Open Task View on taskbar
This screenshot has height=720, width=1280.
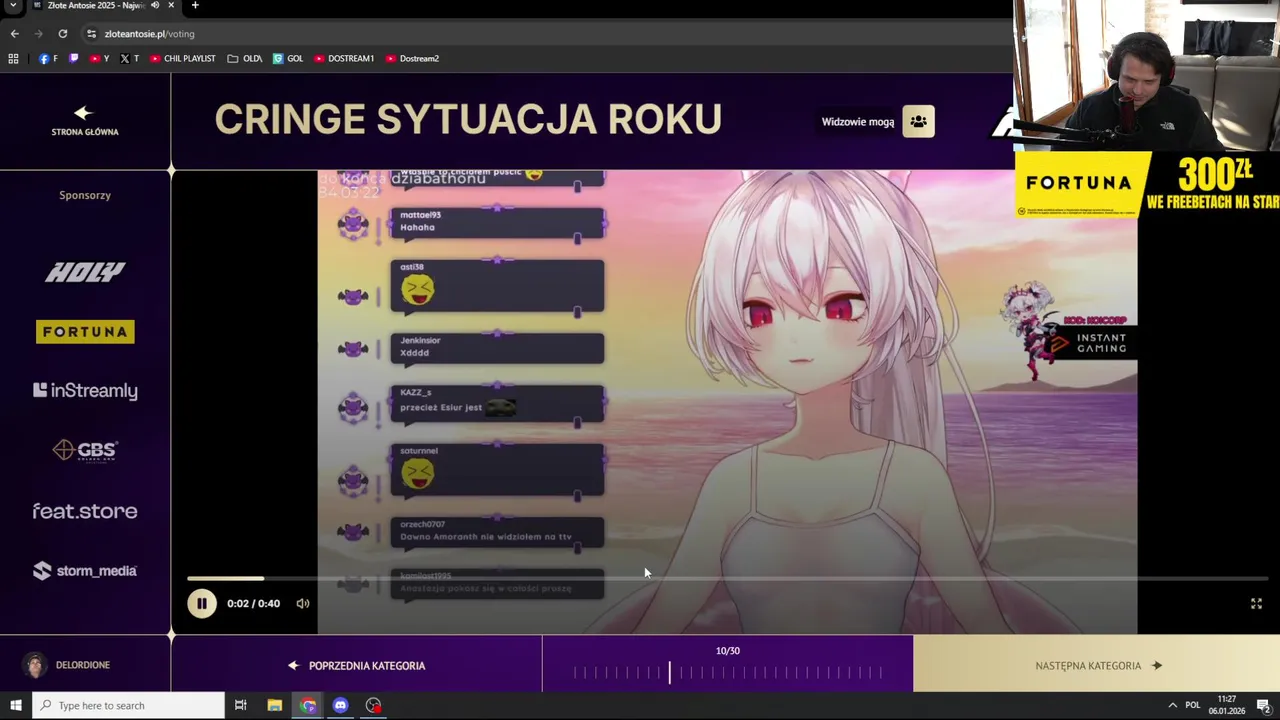(241, 706)
